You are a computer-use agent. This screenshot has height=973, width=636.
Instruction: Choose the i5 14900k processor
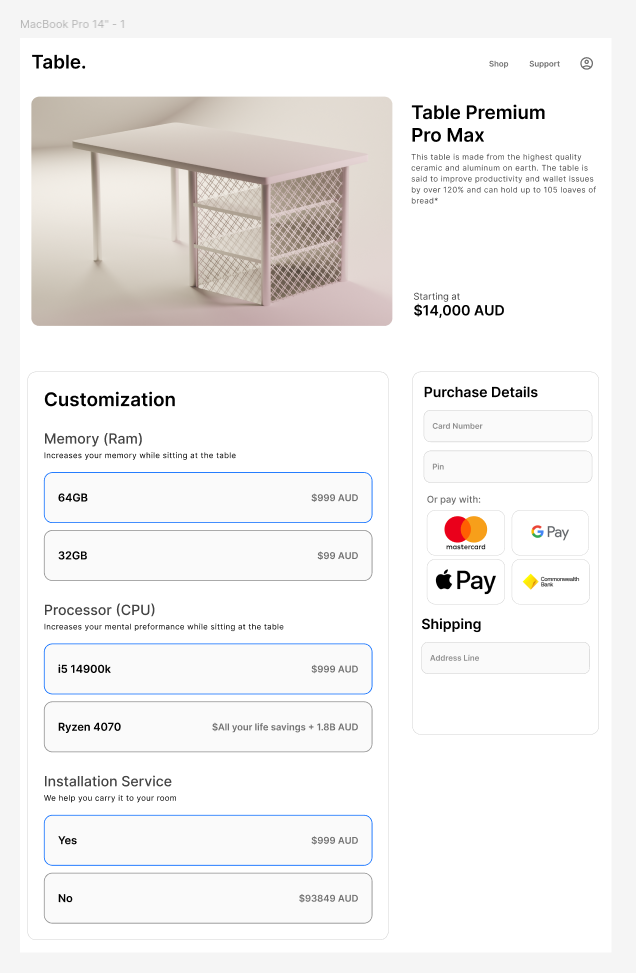pos(208,669)
